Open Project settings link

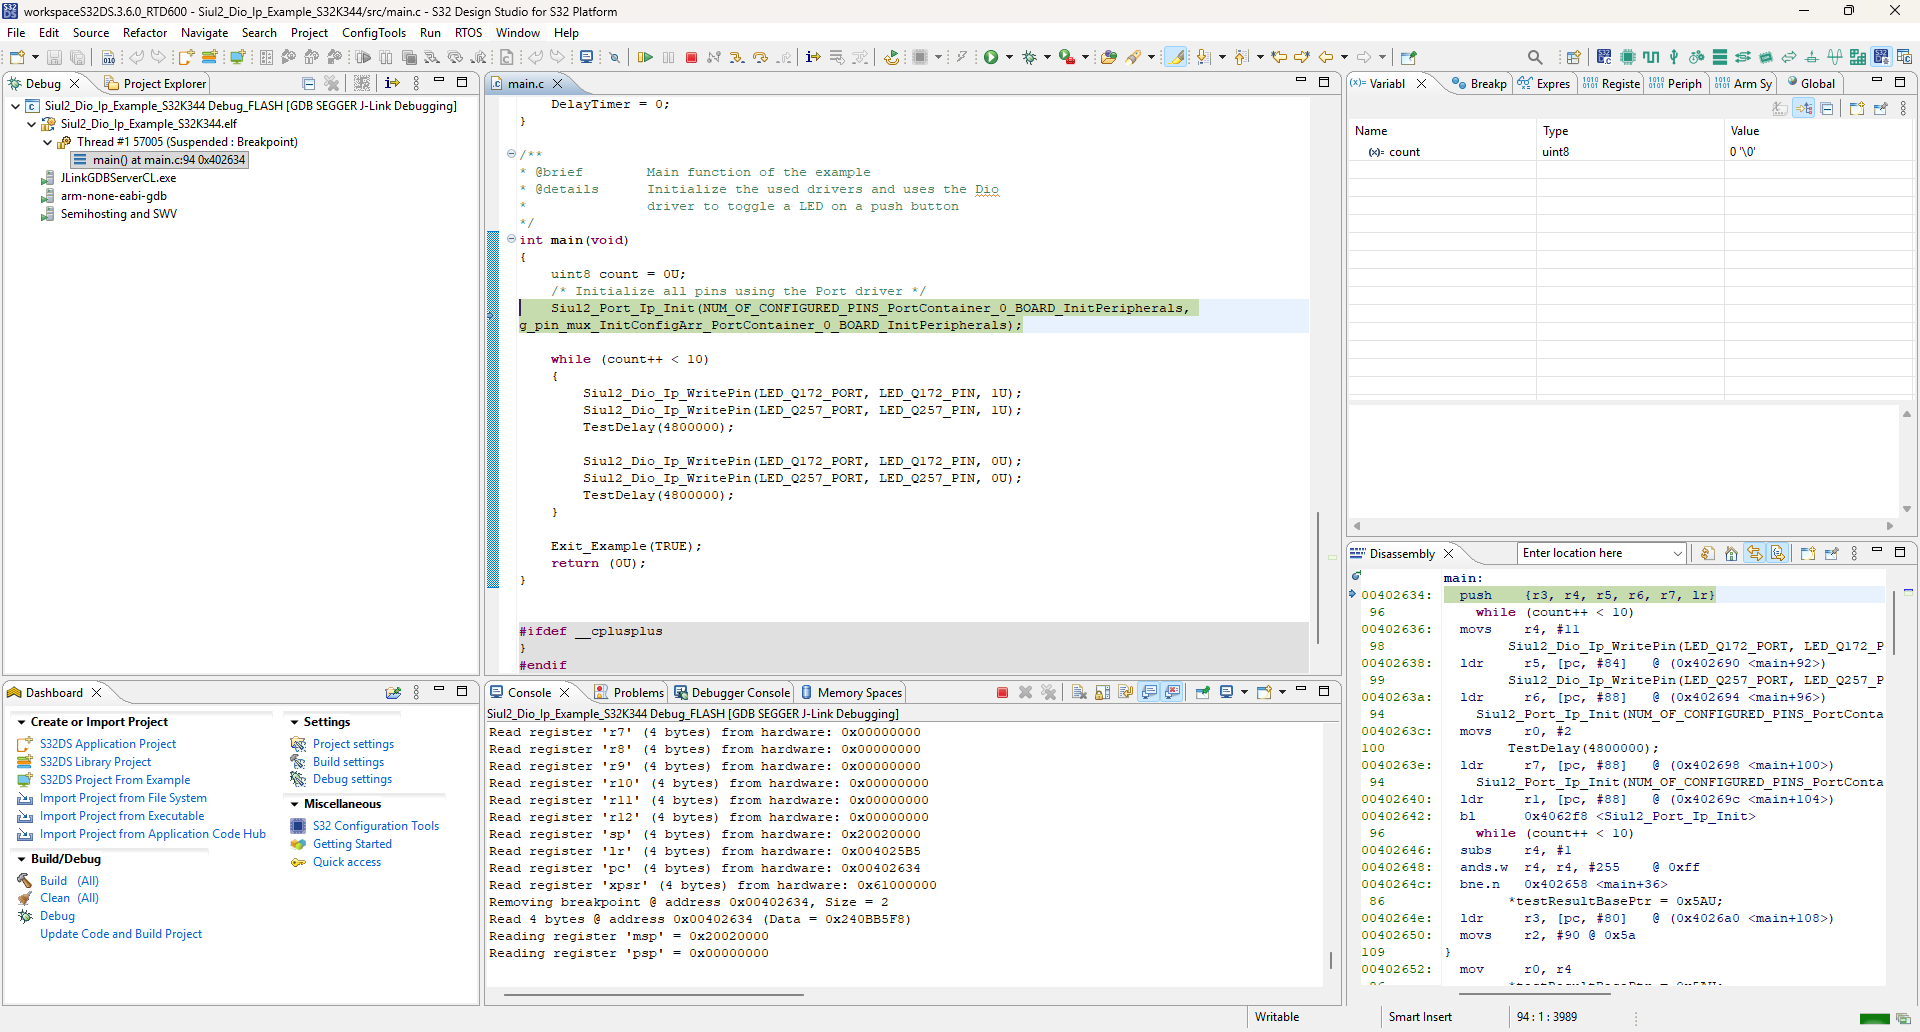353,744
